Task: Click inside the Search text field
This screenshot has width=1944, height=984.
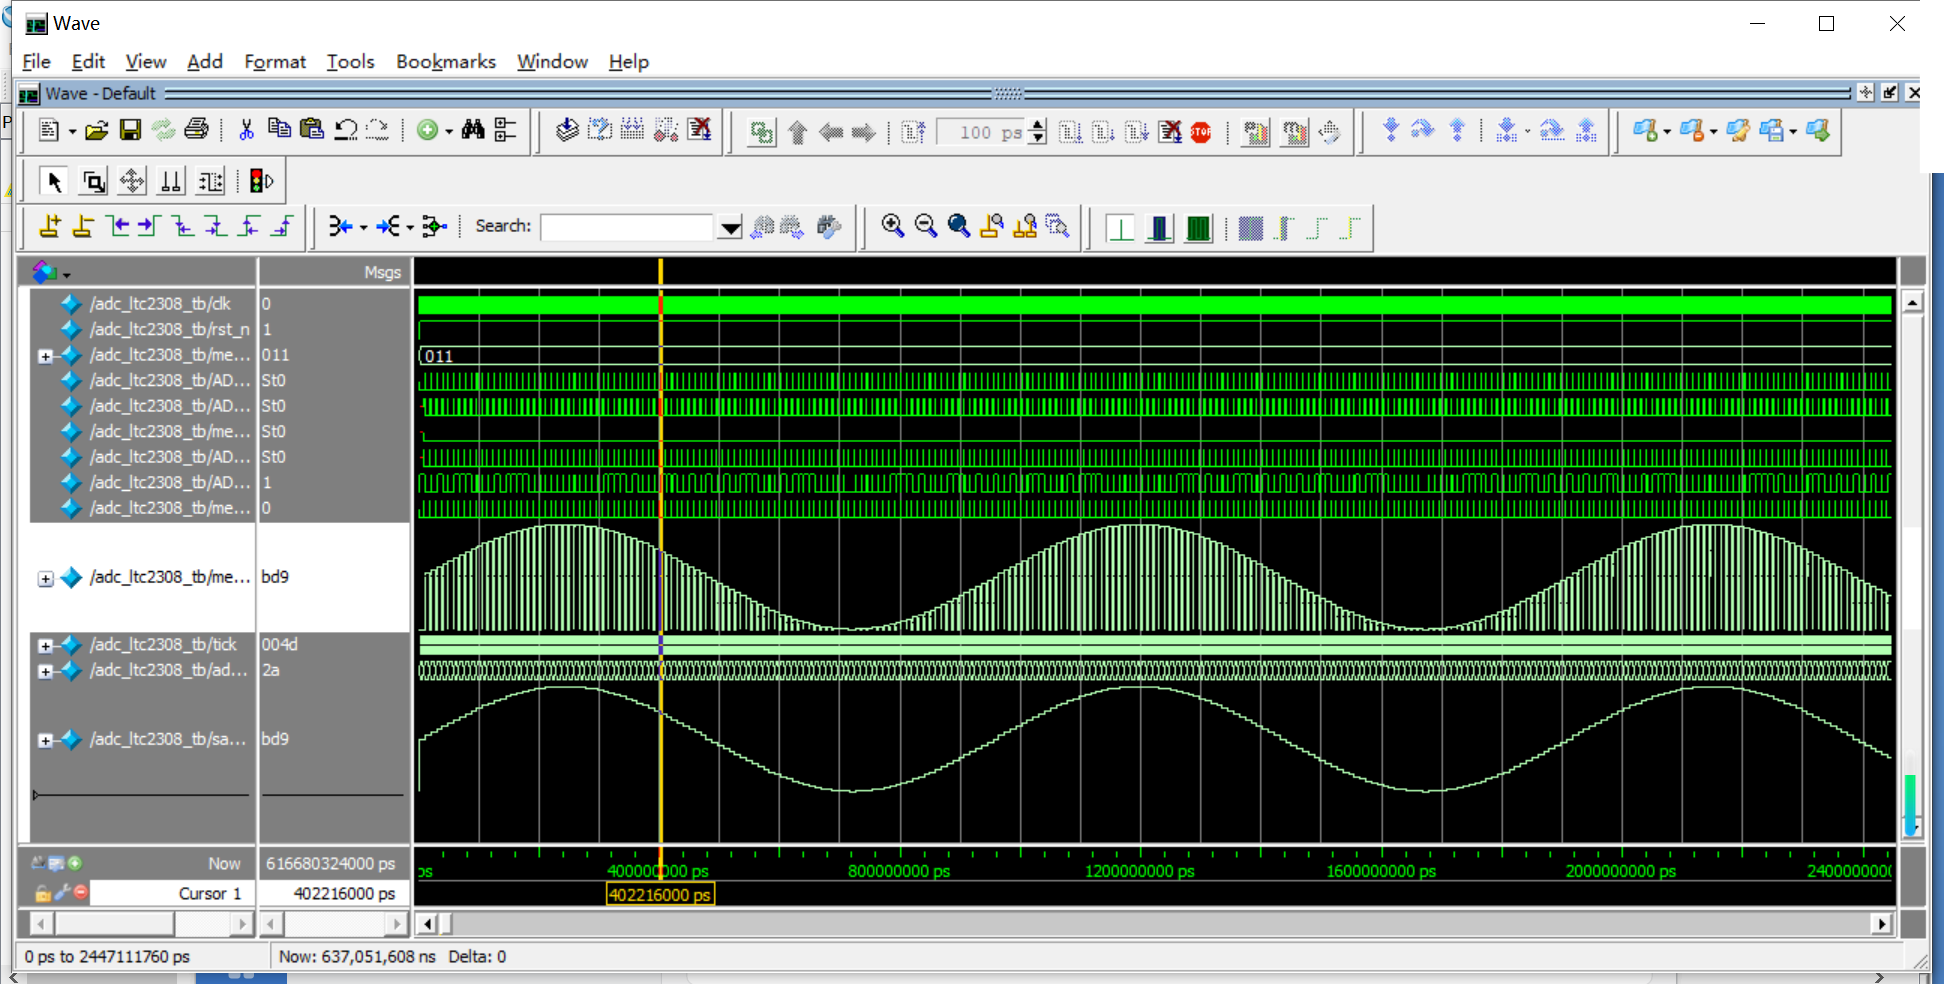Action: pyautogui.click(x=627, y=227)
